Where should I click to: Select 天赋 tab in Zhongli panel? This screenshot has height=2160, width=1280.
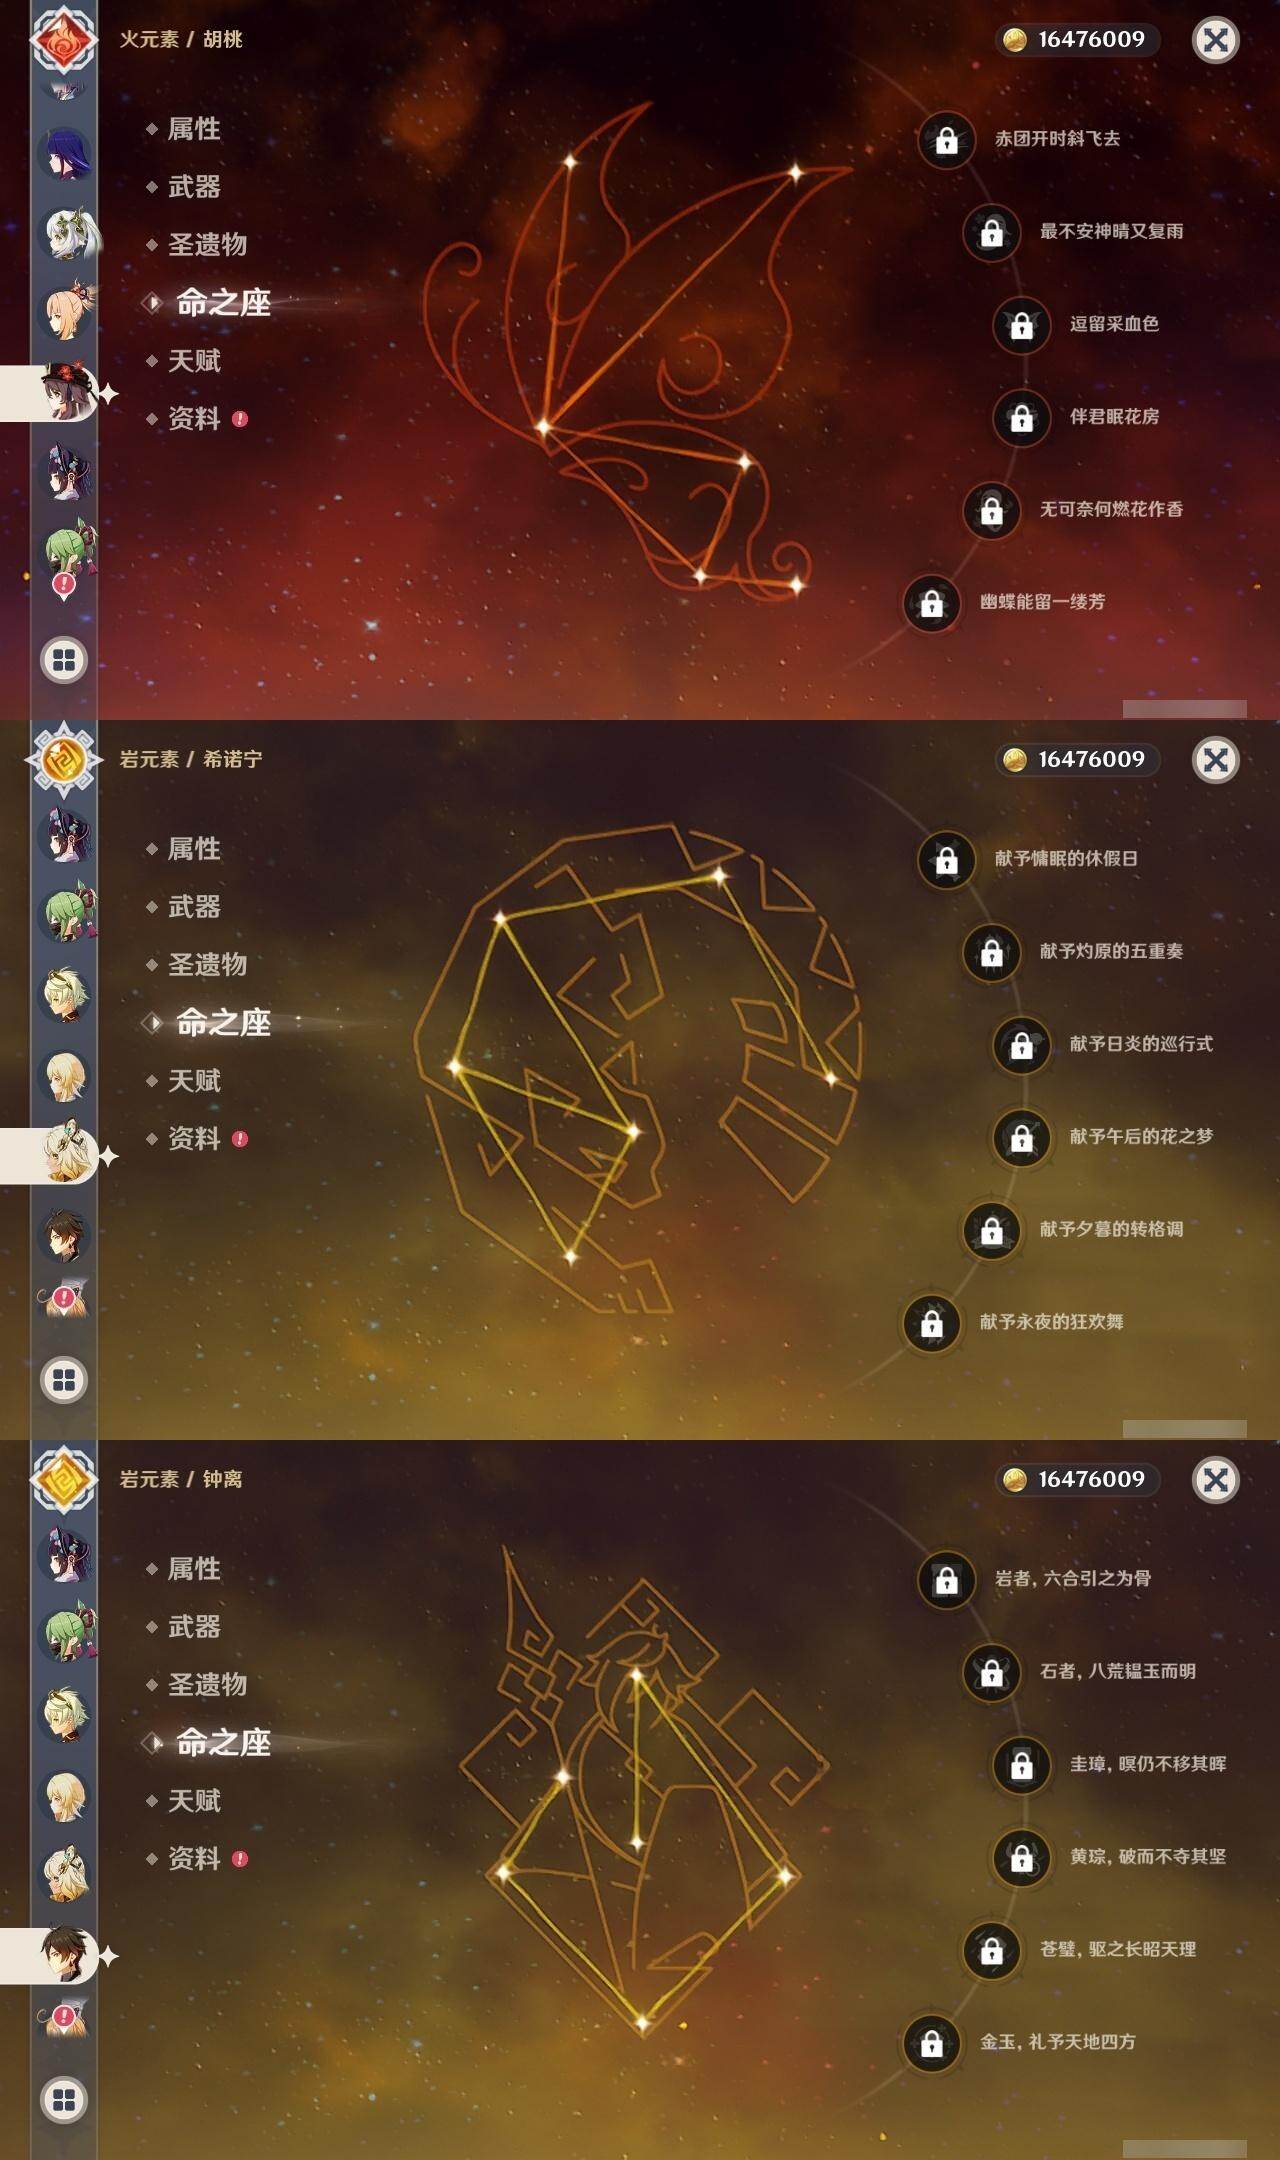194,1801
